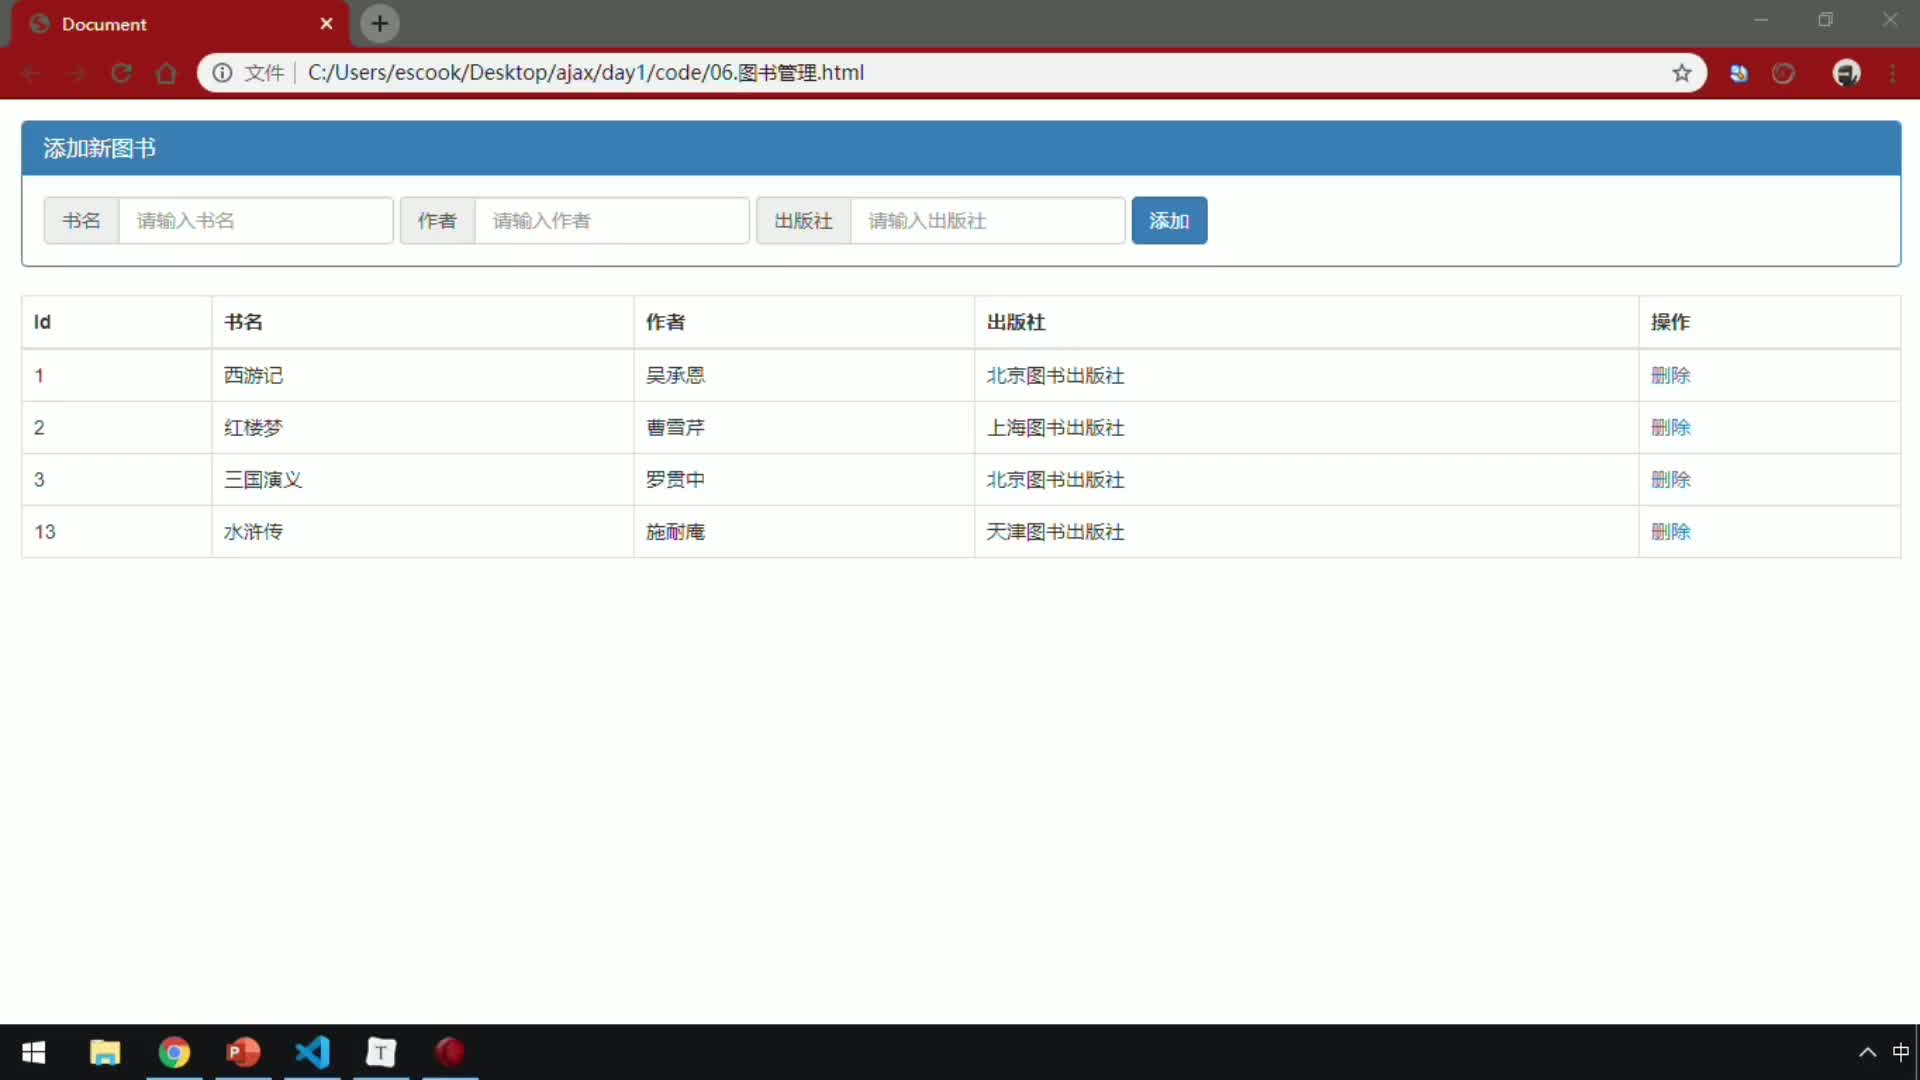The height and width of the screenshot is (1080, 1920).
Task: Open Visual Studio Code from taskbar
Action: tap(312, 1052)
